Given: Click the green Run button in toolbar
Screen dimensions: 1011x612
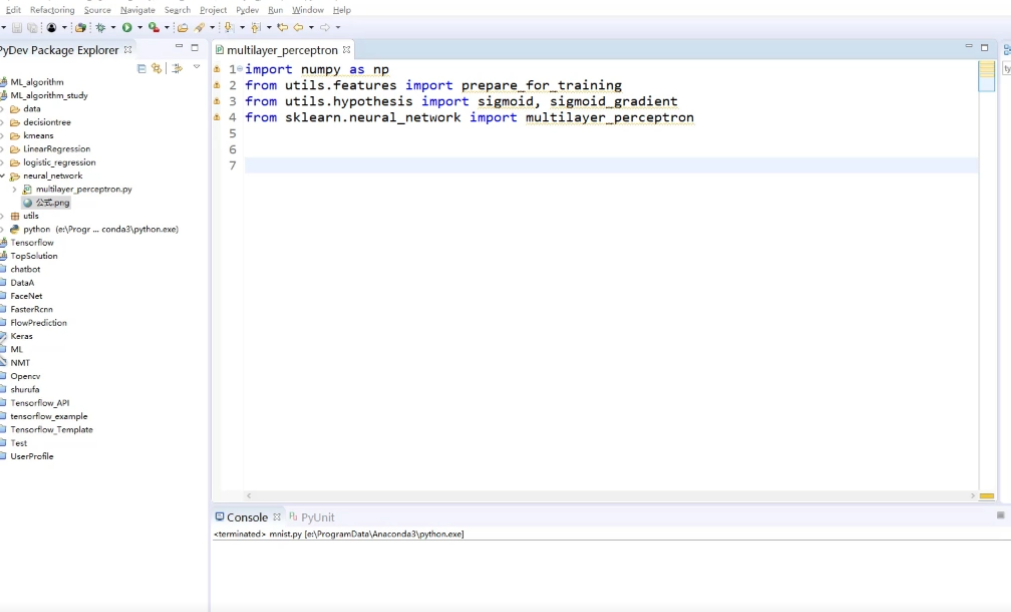Looking at the screenshot, I should 127,28.
